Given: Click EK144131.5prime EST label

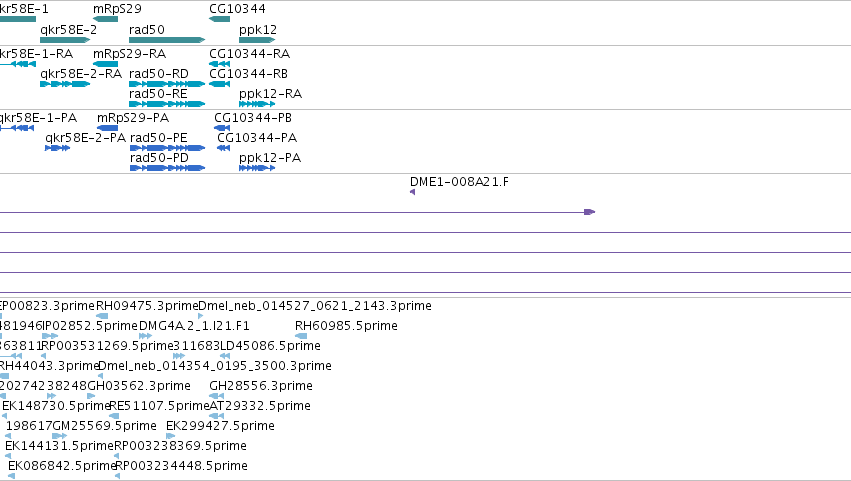Looking at the screenshot, I should point(59,446).
